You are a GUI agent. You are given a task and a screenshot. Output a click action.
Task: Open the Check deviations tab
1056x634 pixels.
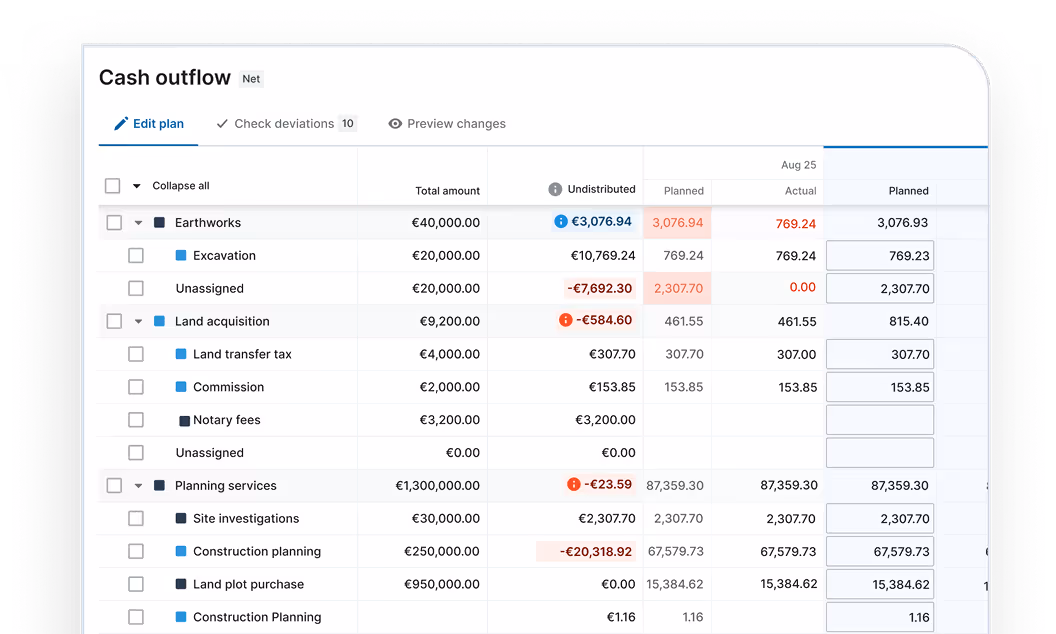click(286, 124)
